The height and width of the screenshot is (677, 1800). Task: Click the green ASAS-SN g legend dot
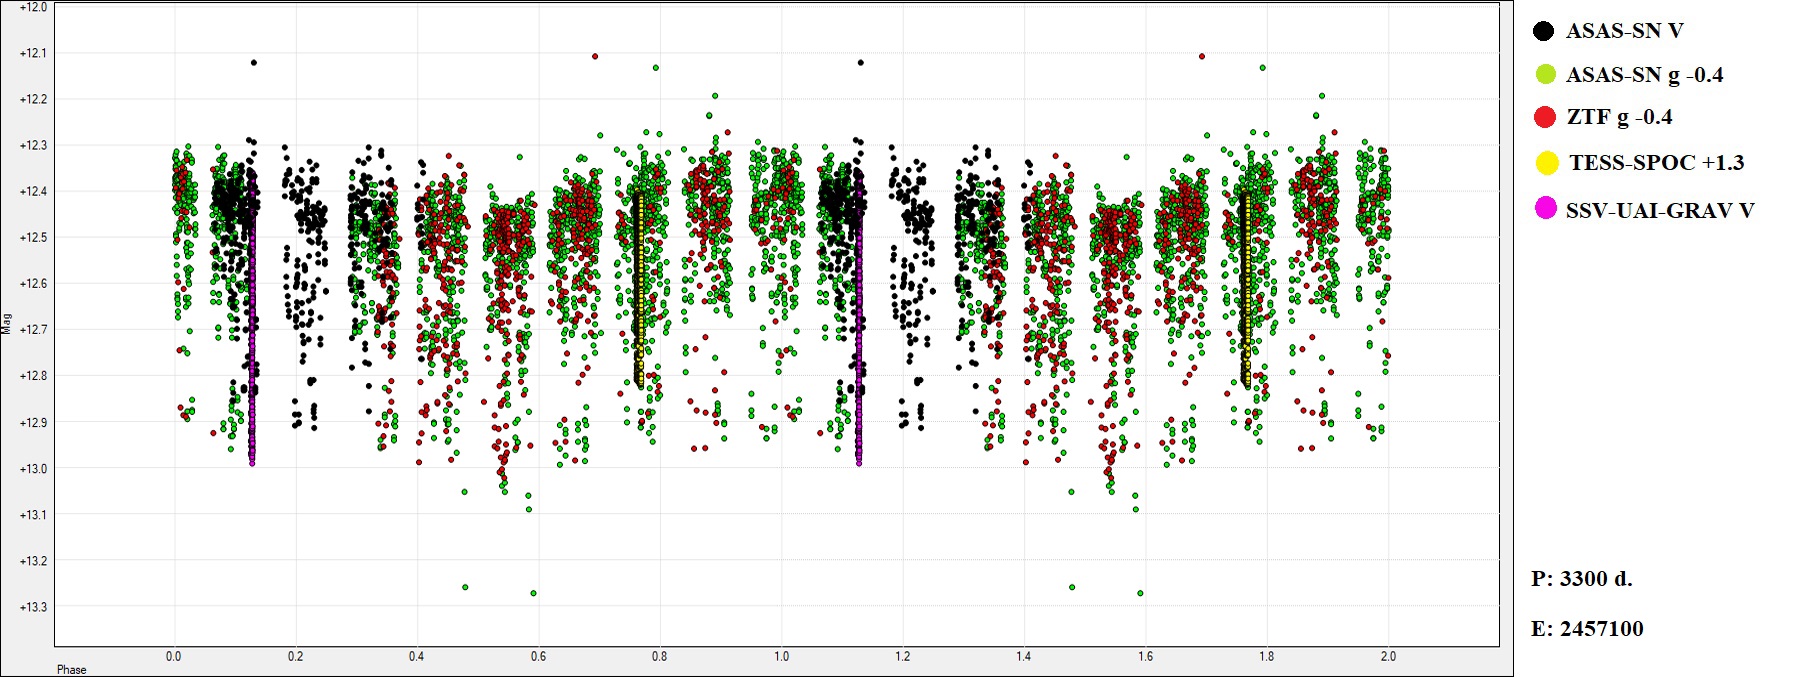pyautogui.click(x=1545, y=74)
